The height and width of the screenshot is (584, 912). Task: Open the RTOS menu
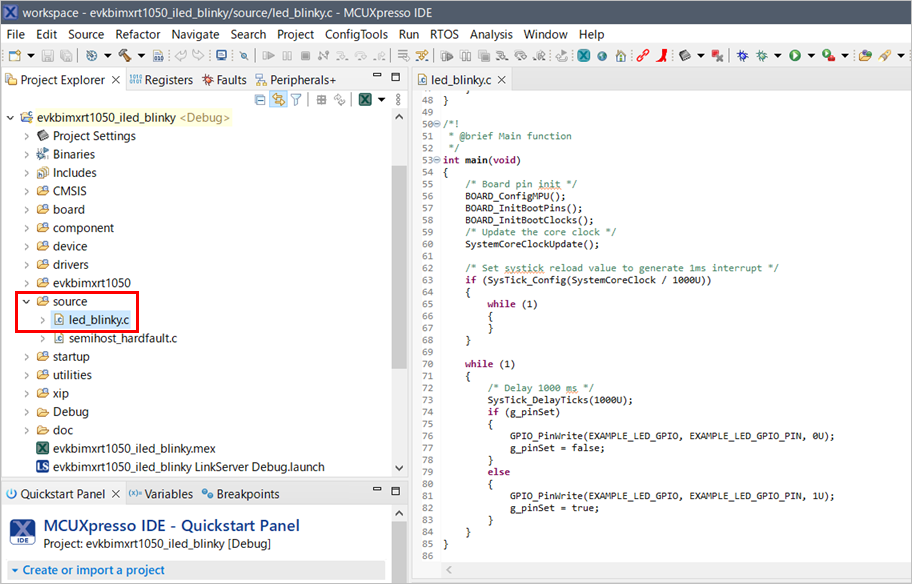(x=444, y=34)
